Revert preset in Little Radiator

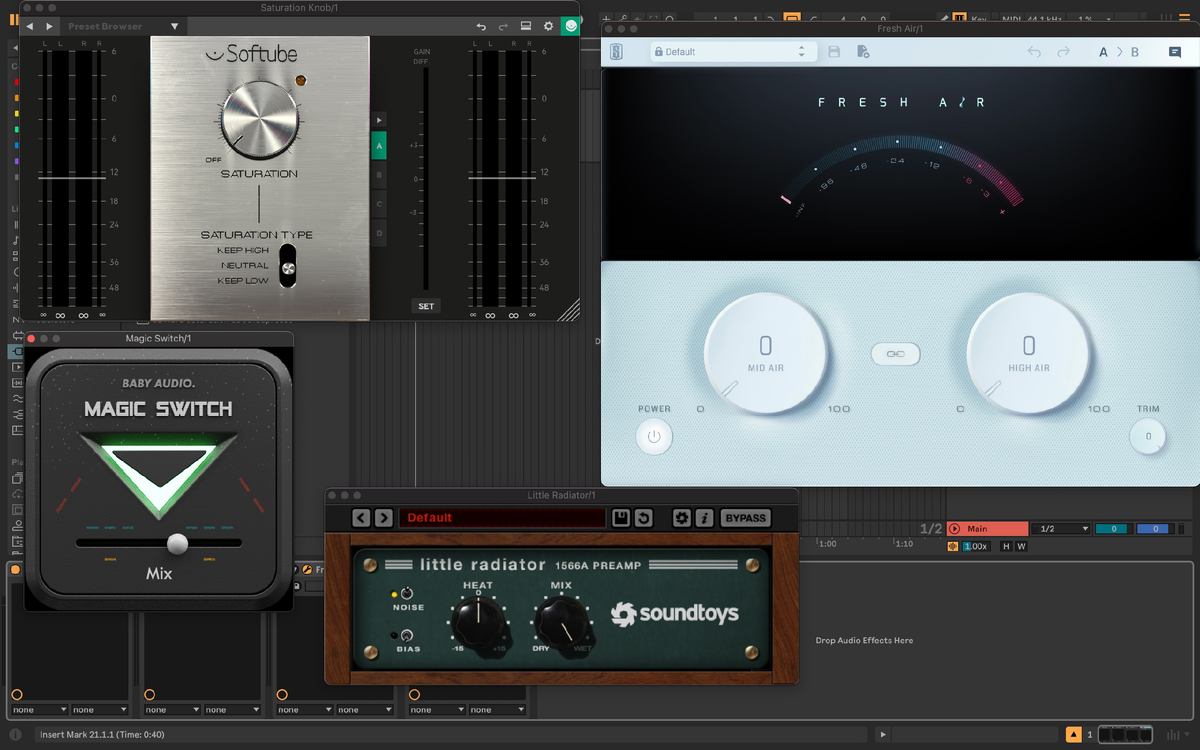pos(644,518)
